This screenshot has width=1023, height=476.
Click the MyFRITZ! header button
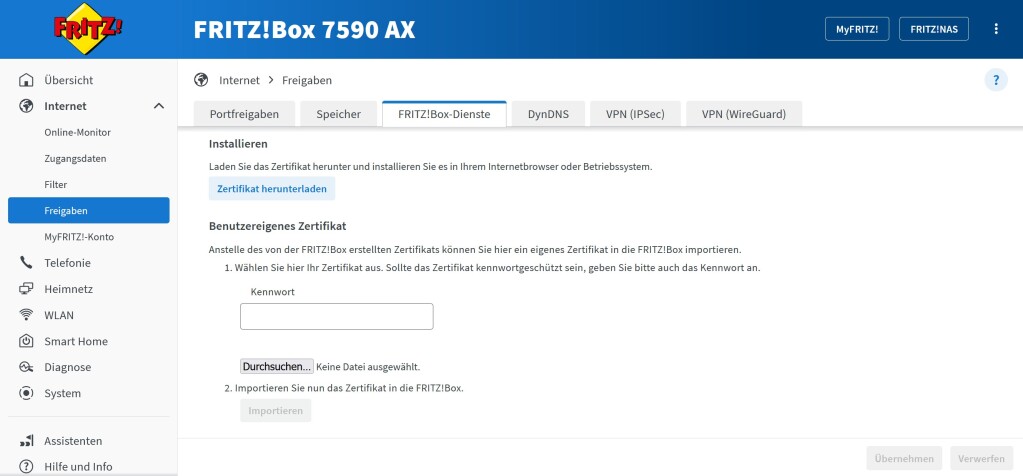[857, 29]
